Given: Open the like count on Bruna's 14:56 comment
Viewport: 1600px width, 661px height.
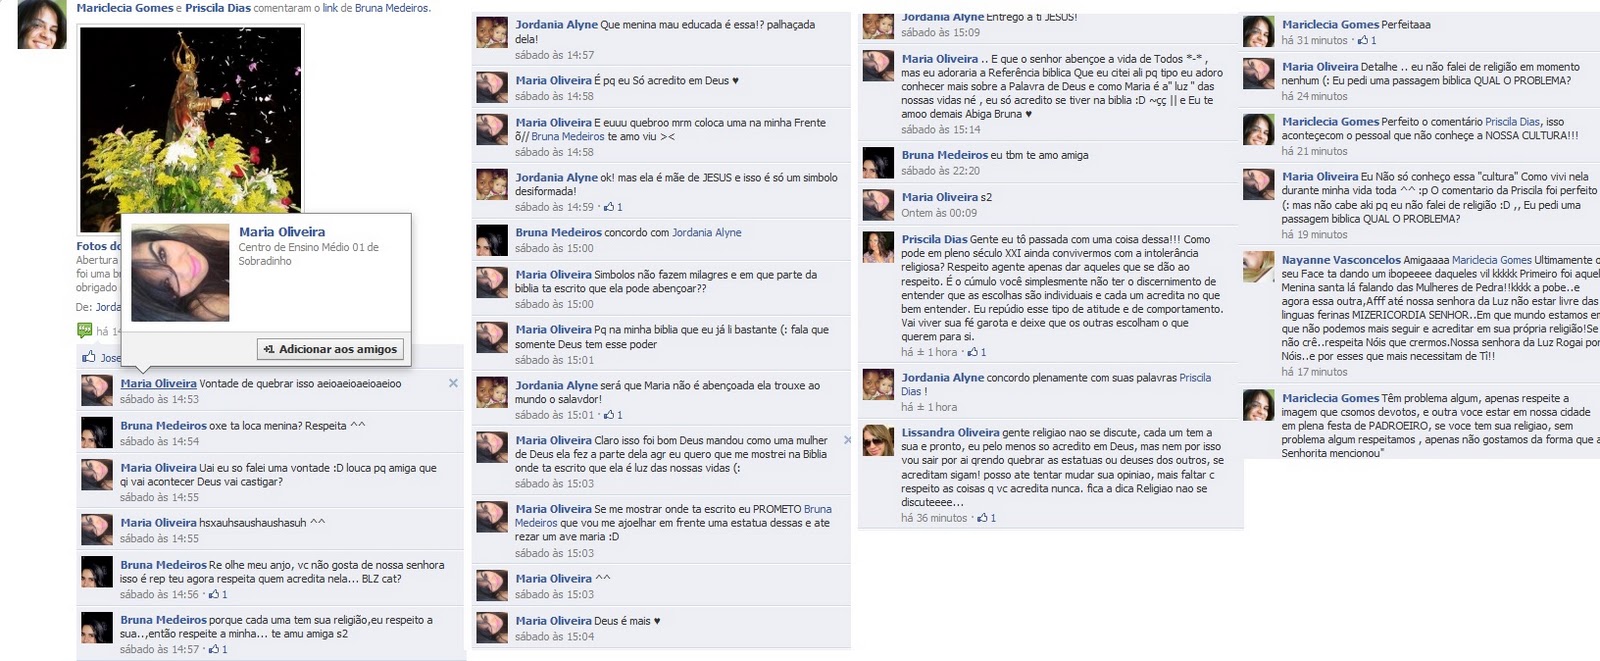Looking at the screenshot, I should coord(218,594).
